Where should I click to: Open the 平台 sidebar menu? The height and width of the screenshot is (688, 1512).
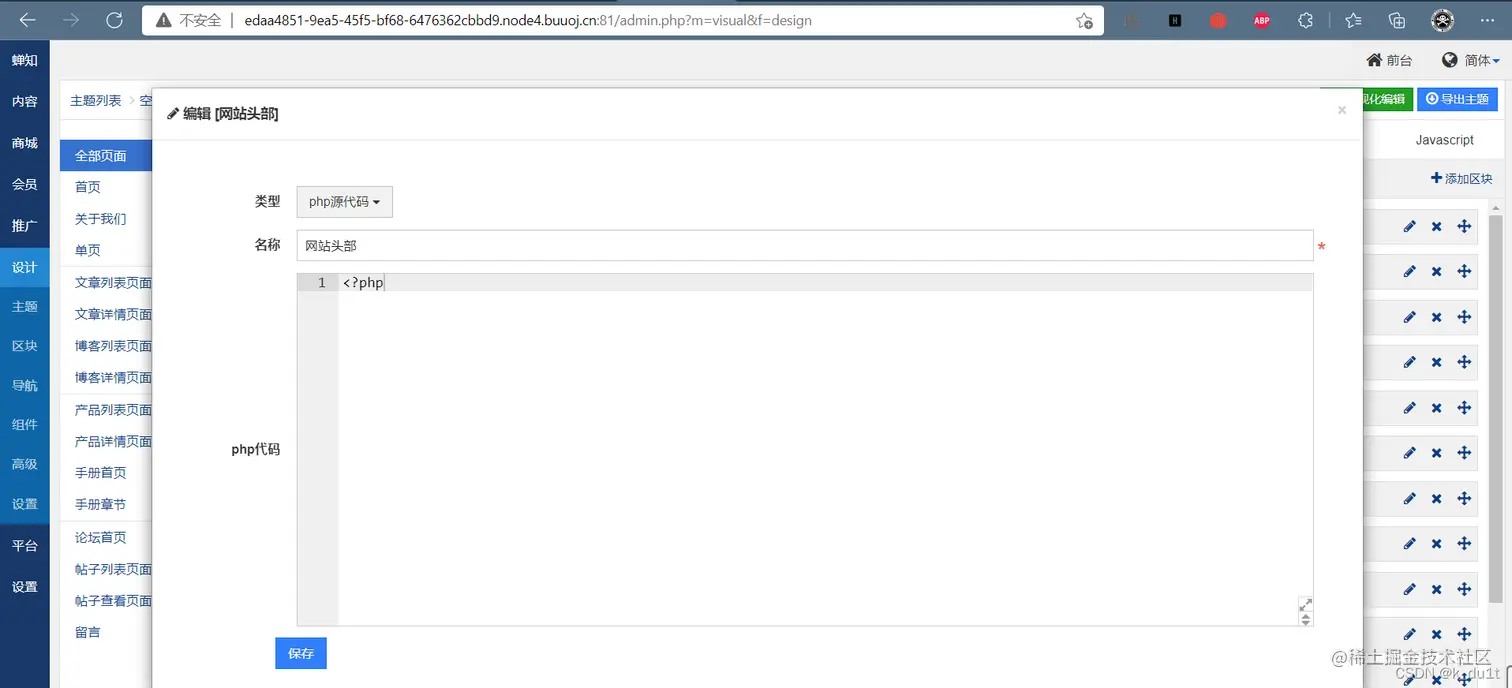pyautogui.click(x=25, y=546)
